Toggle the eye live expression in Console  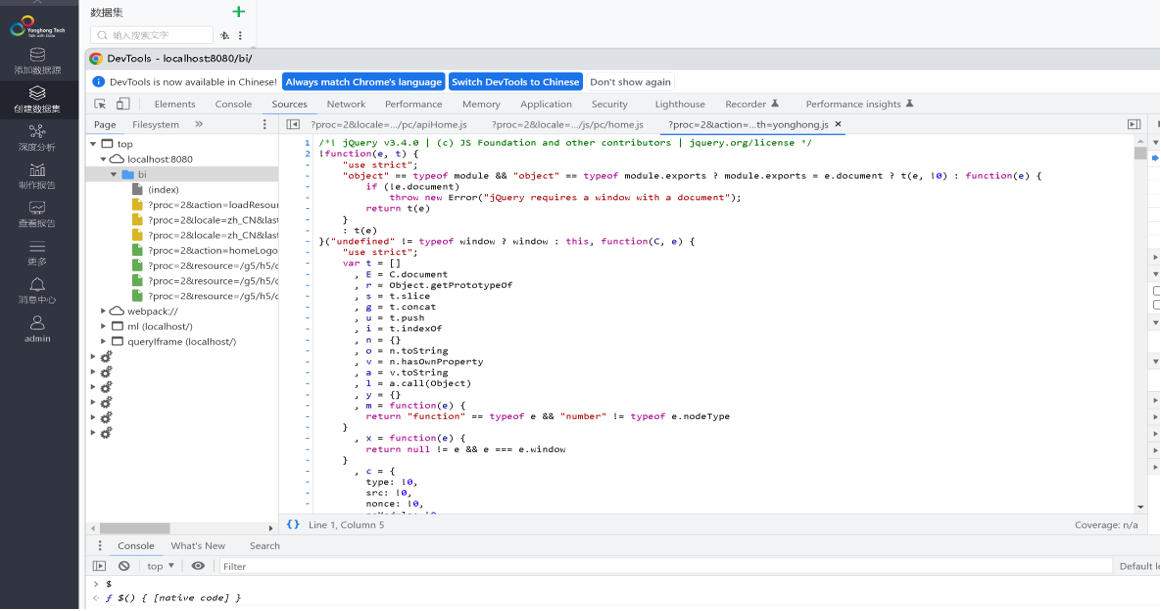click(197, 566)
